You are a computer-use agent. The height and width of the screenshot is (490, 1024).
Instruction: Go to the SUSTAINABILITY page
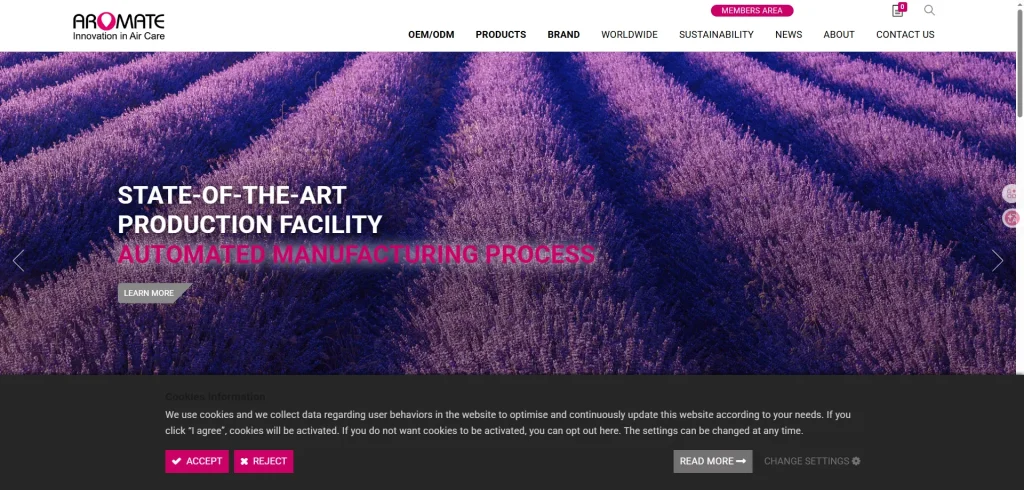[716, 35]
